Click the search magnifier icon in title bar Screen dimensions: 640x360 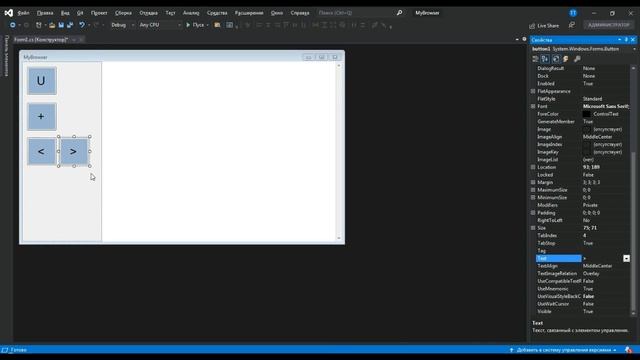pos(399,13)
